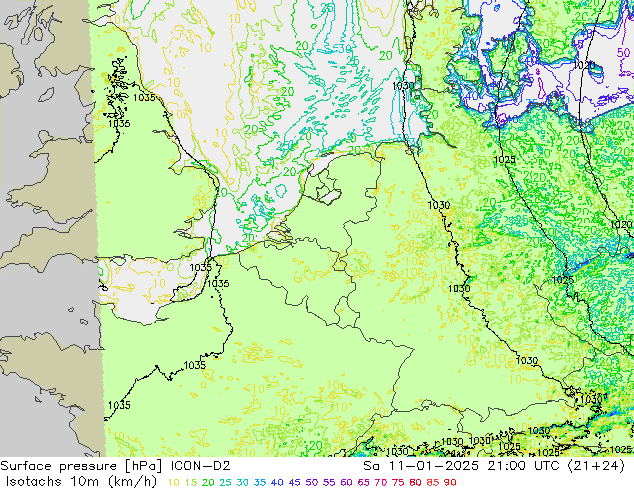This screenshot has height=490, width=634.
Task: Click the 'Surface pressure [hPa]' title text
Action: coord(82,466)
